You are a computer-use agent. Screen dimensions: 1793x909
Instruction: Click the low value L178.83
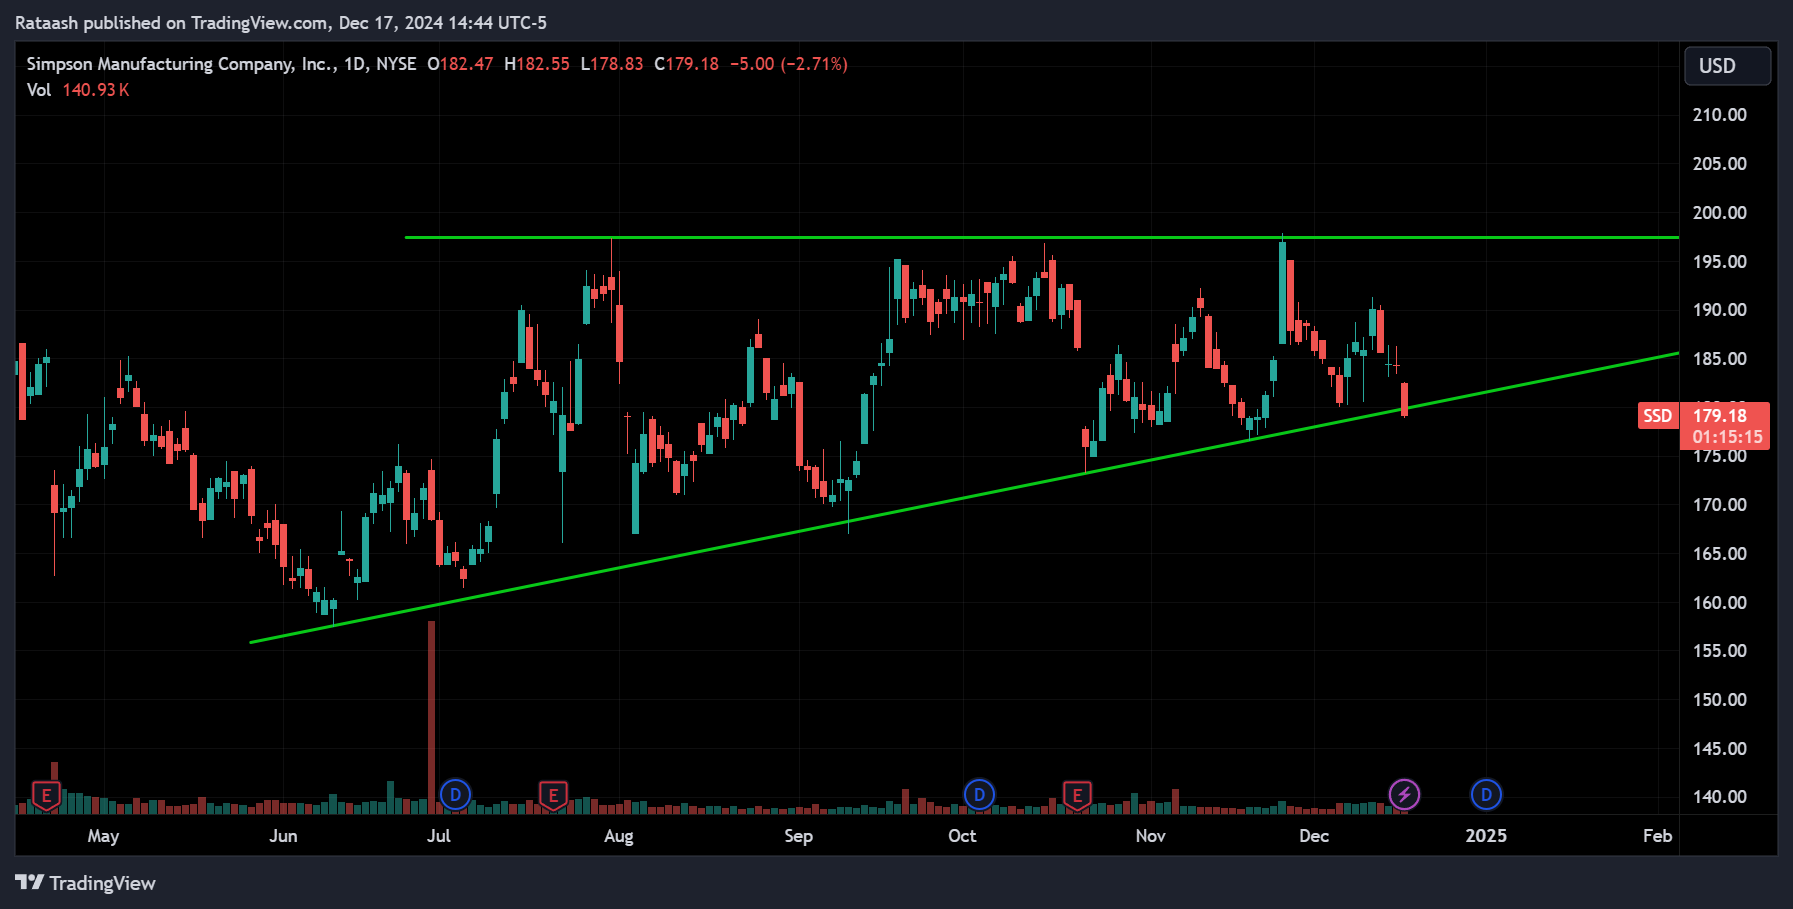pyautogui.click(x=612, y=64)
